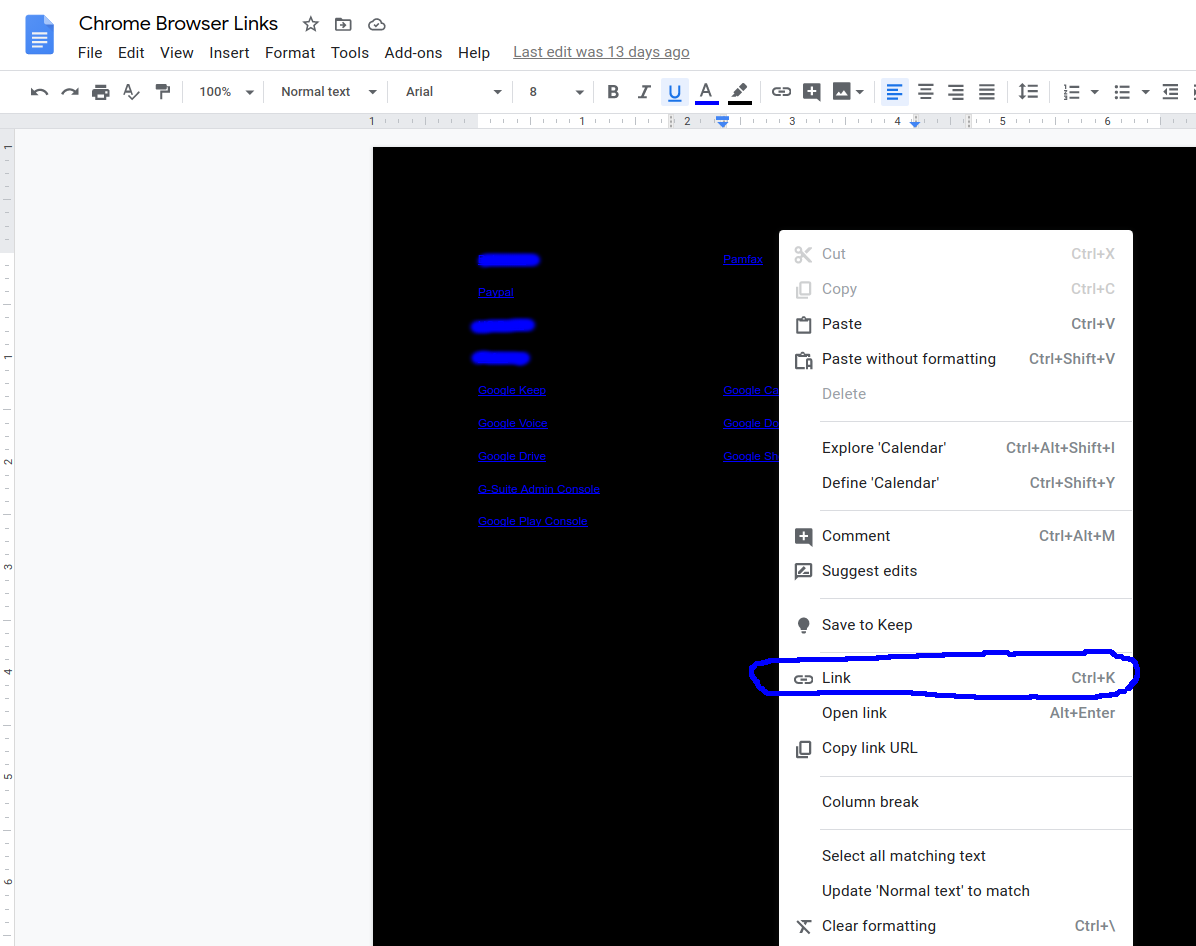
Task: Click the Add comment toolbar icon
Action: click(812, 92)
